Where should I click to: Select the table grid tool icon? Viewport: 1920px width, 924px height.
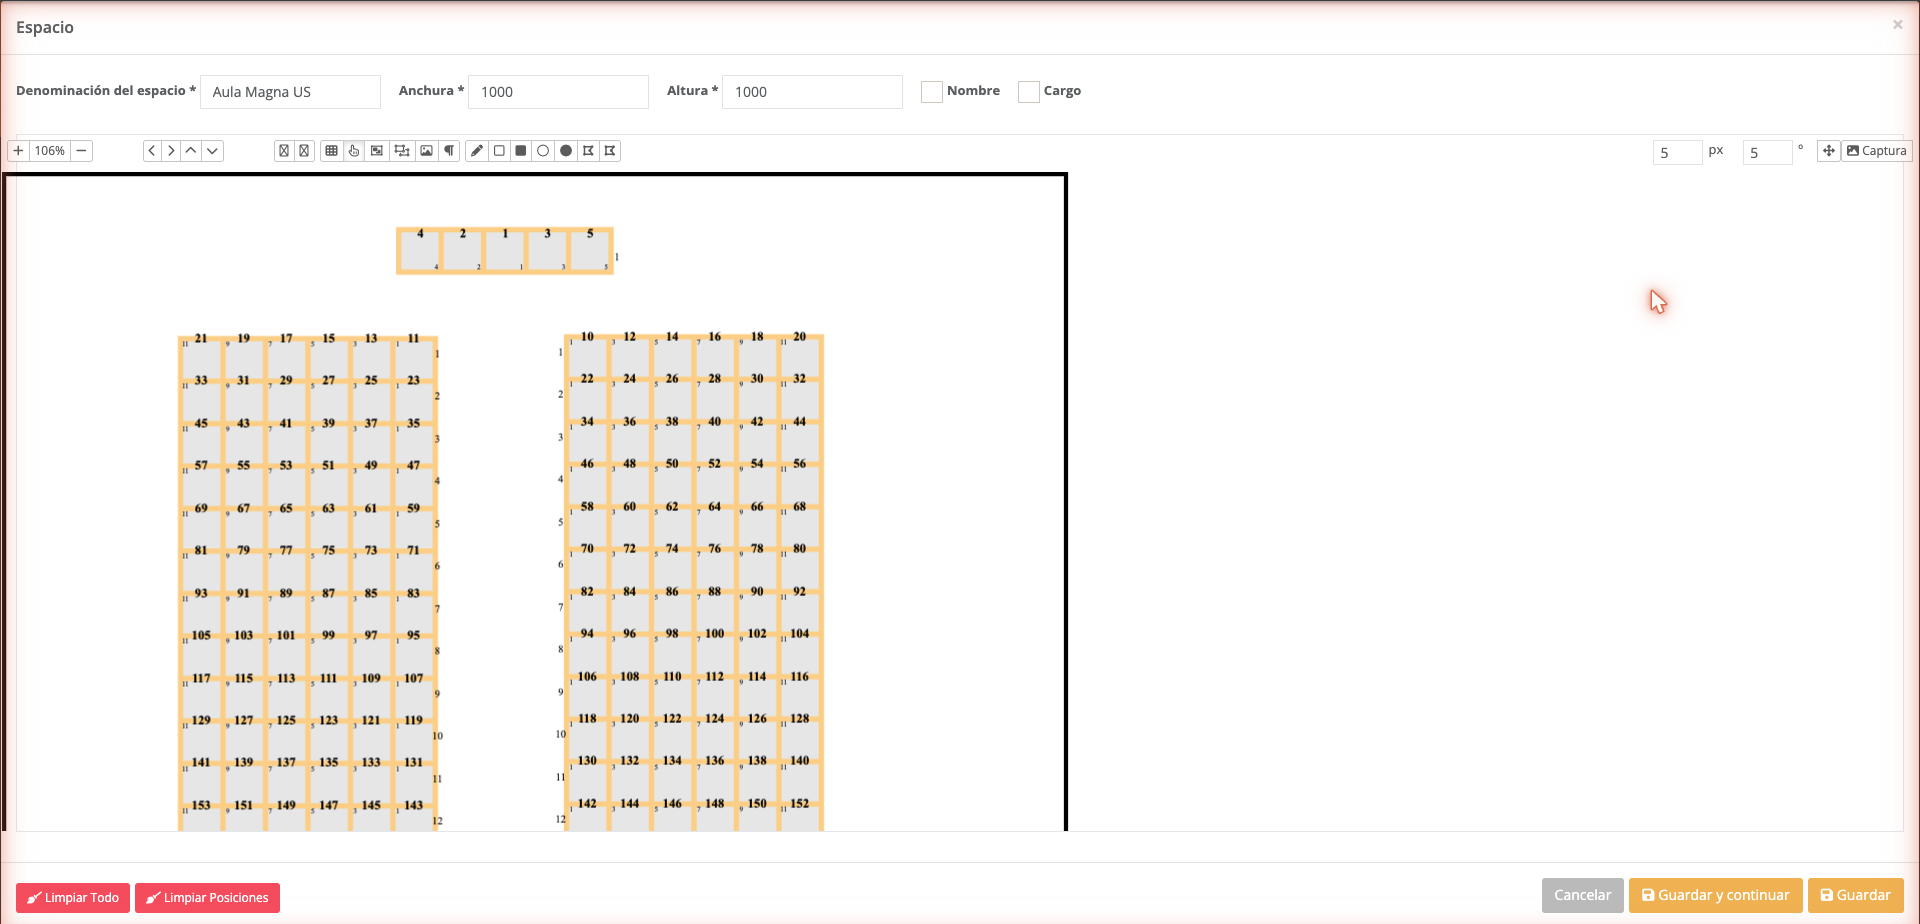[331, 151]
